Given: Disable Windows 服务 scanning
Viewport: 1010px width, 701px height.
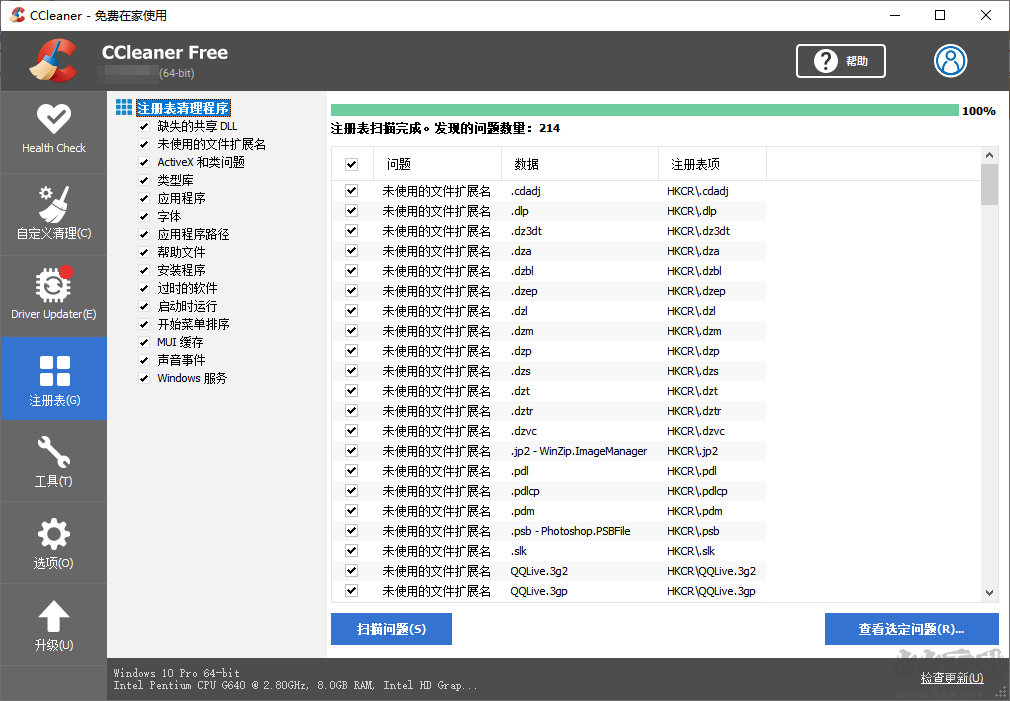Looking at the screenshot, I should click(143, 378).
